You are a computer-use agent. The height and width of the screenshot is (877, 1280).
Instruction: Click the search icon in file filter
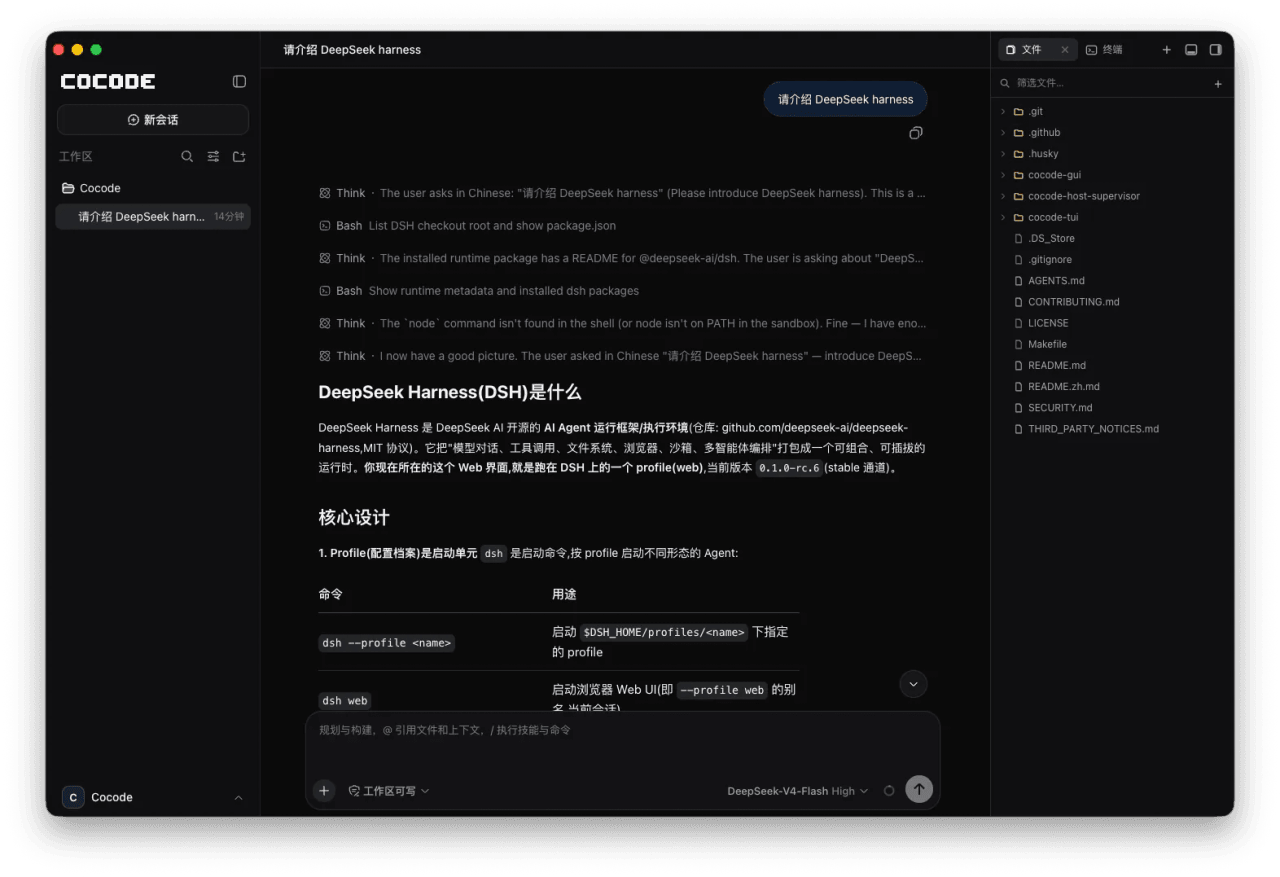(1006, 83)
